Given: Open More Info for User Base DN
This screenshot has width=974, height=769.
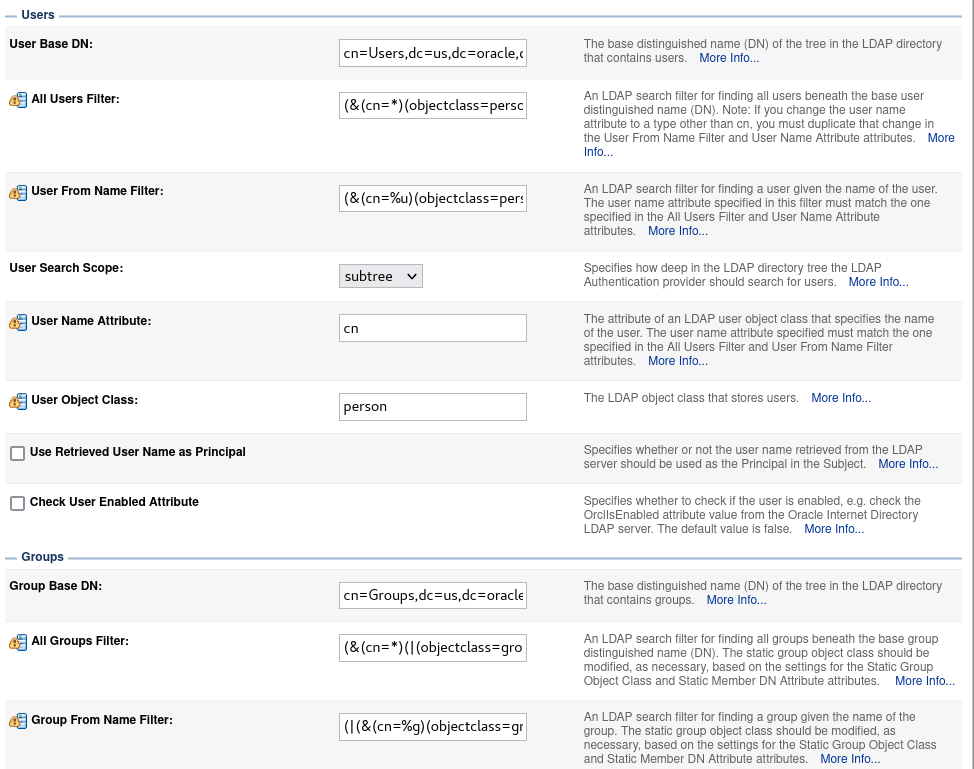Looking at the screenshot, I should [x=729, y=58].
